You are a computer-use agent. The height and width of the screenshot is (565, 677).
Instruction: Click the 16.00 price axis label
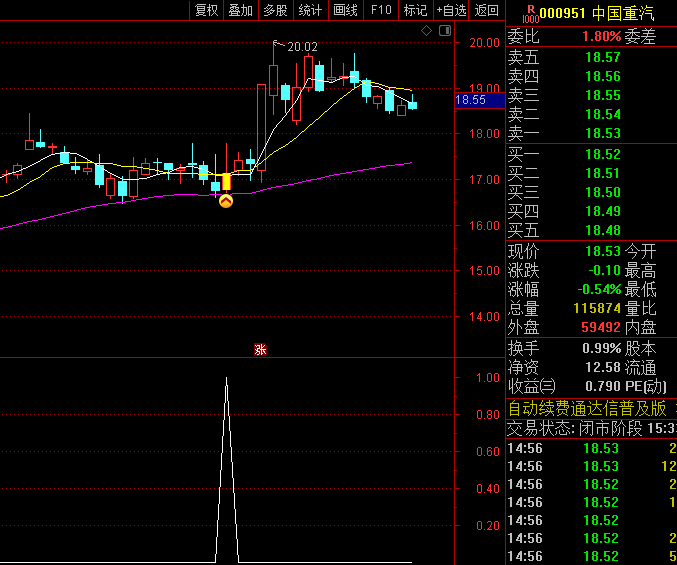point(484,225)
